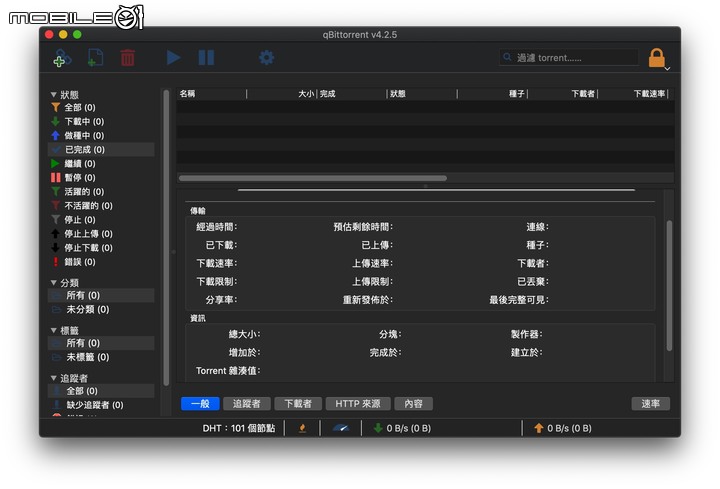Select the 已完成 (0) filter
Image resolution: width=720 pixels, height=489 pixels.
101,150
